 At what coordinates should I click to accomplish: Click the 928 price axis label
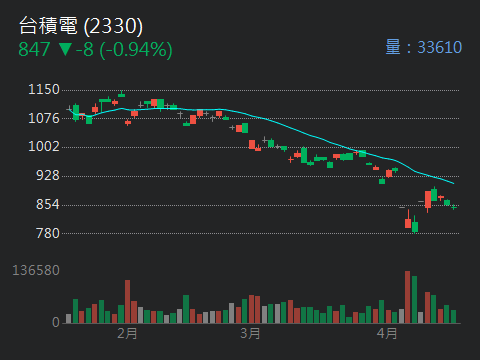48,175
